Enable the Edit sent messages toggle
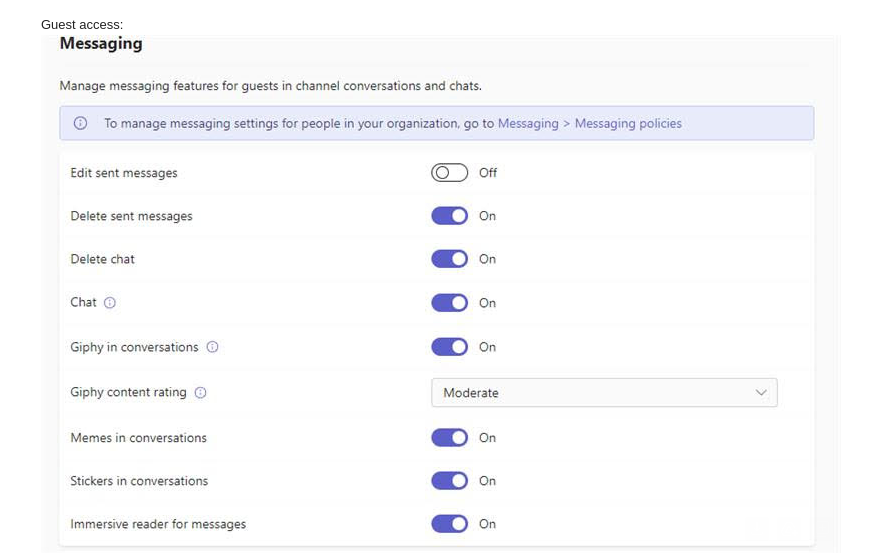Screen dimensions: 878x553 [449, 173]
